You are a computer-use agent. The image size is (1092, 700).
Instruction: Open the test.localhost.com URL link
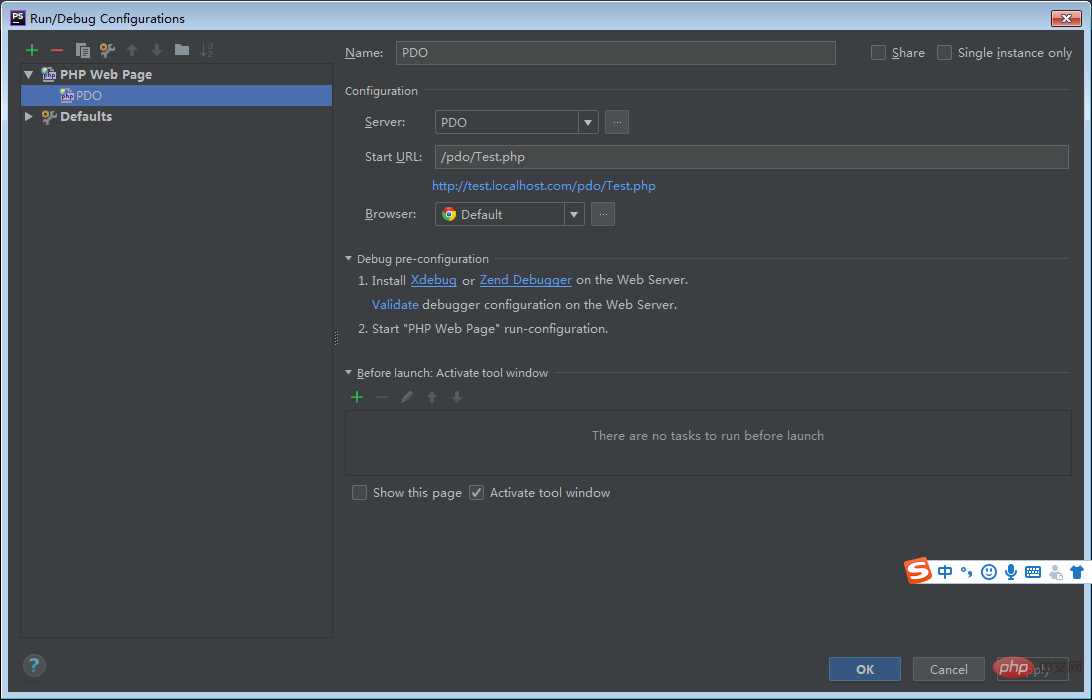tap(544, 186)
